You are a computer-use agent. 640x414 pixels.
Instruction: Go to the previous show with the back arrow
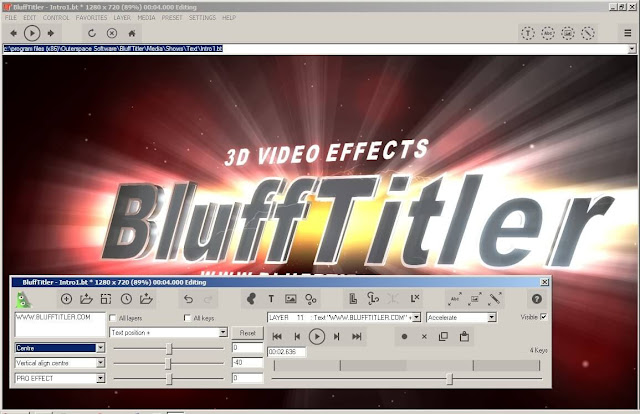coord(13,33)
